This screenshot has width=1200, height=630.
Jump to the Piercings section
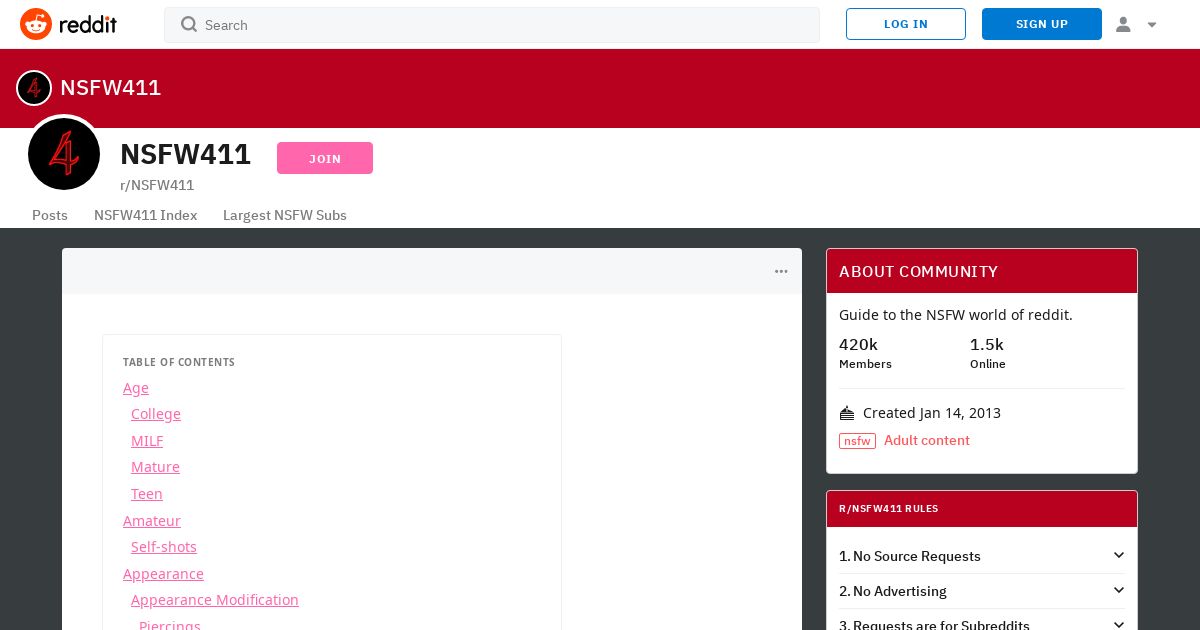pyautogui.click(x=170, y=625)
